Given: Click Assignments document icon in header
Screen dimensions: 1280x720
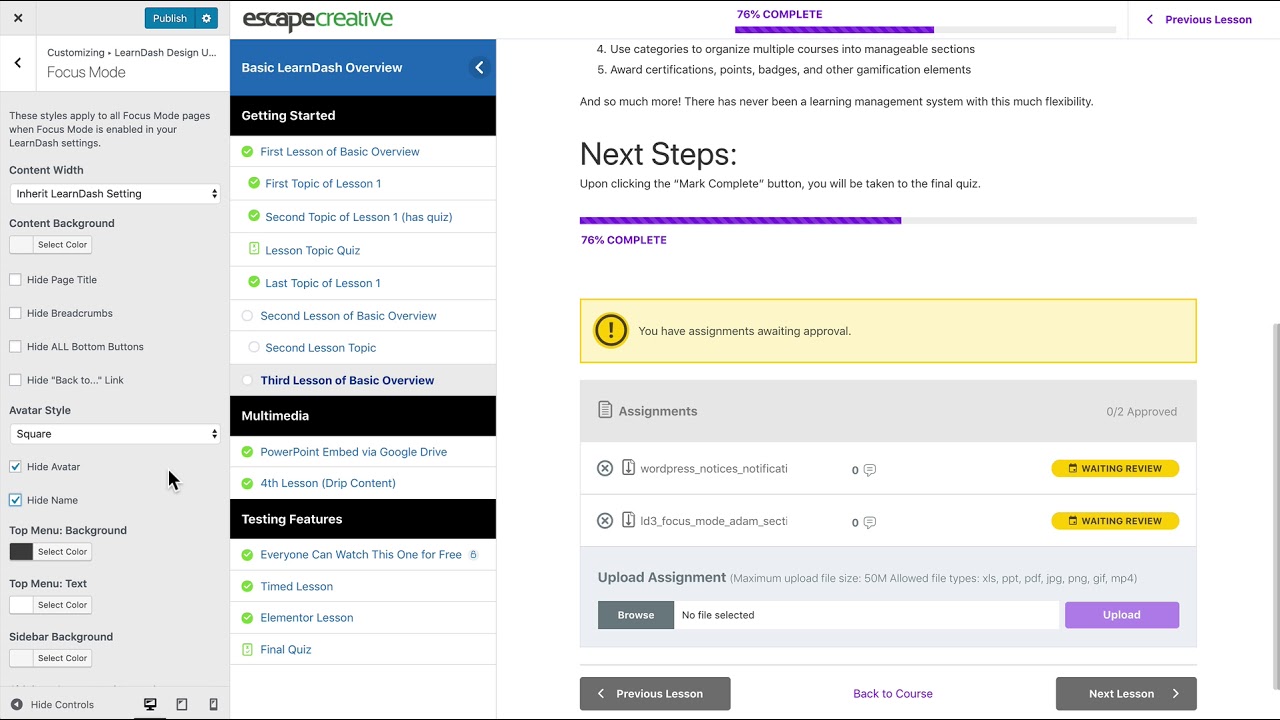Looking at the screenshot, I should point(605,410).
